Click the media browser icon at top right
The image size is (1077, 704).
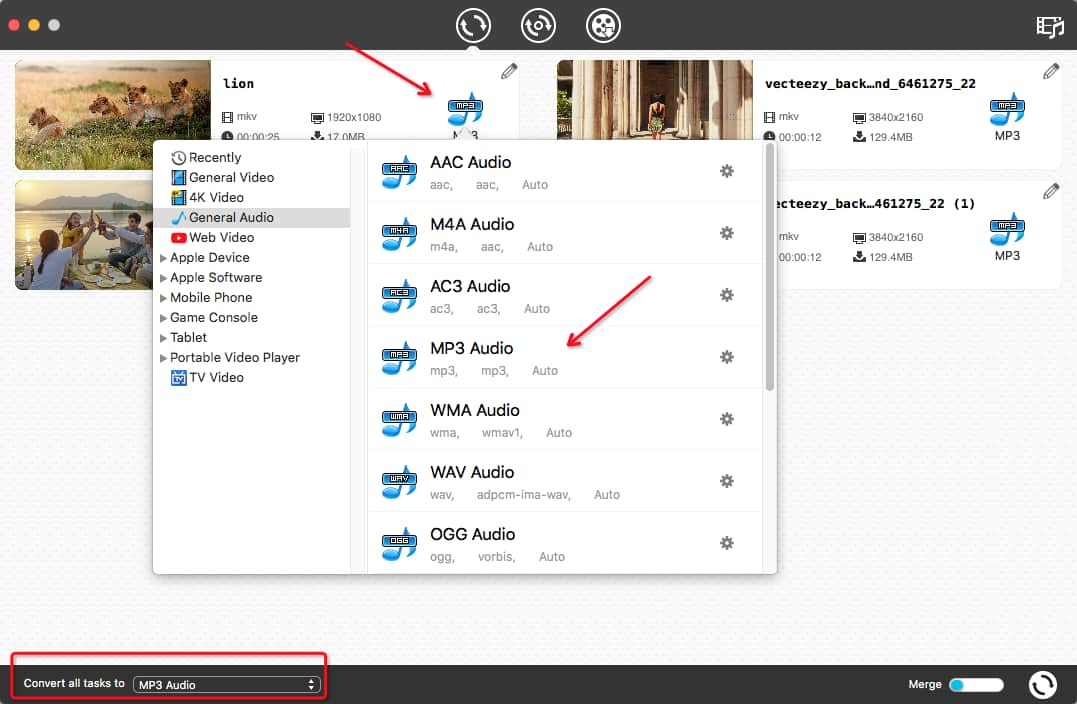point(1050,27)
